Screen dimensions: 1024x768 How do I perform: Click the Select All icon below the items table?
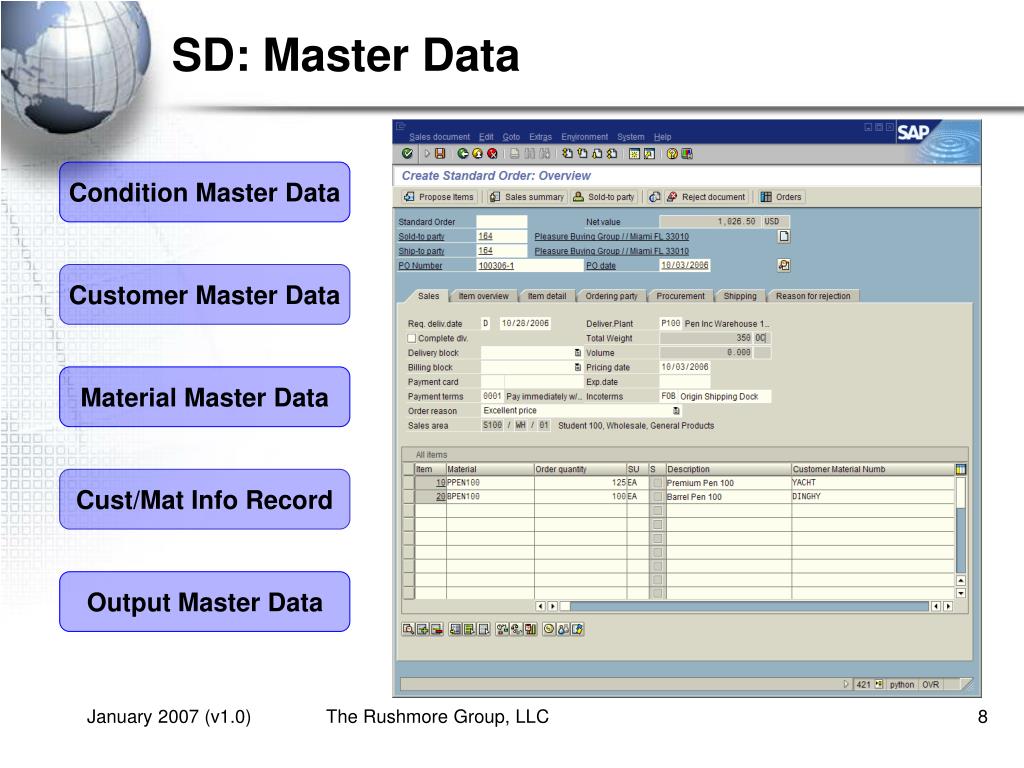[470, 629]
